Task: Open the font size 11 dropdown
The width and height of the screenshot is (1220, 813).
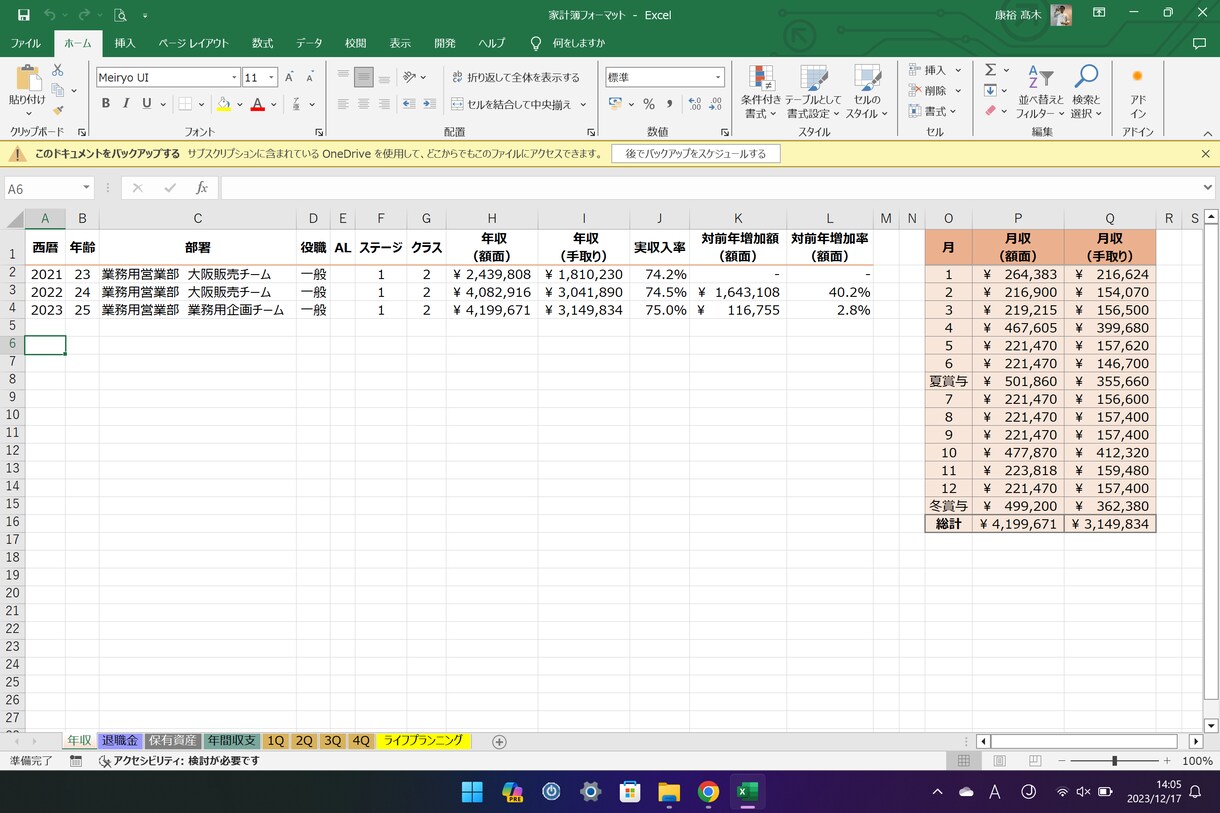Action: [272, 77]
